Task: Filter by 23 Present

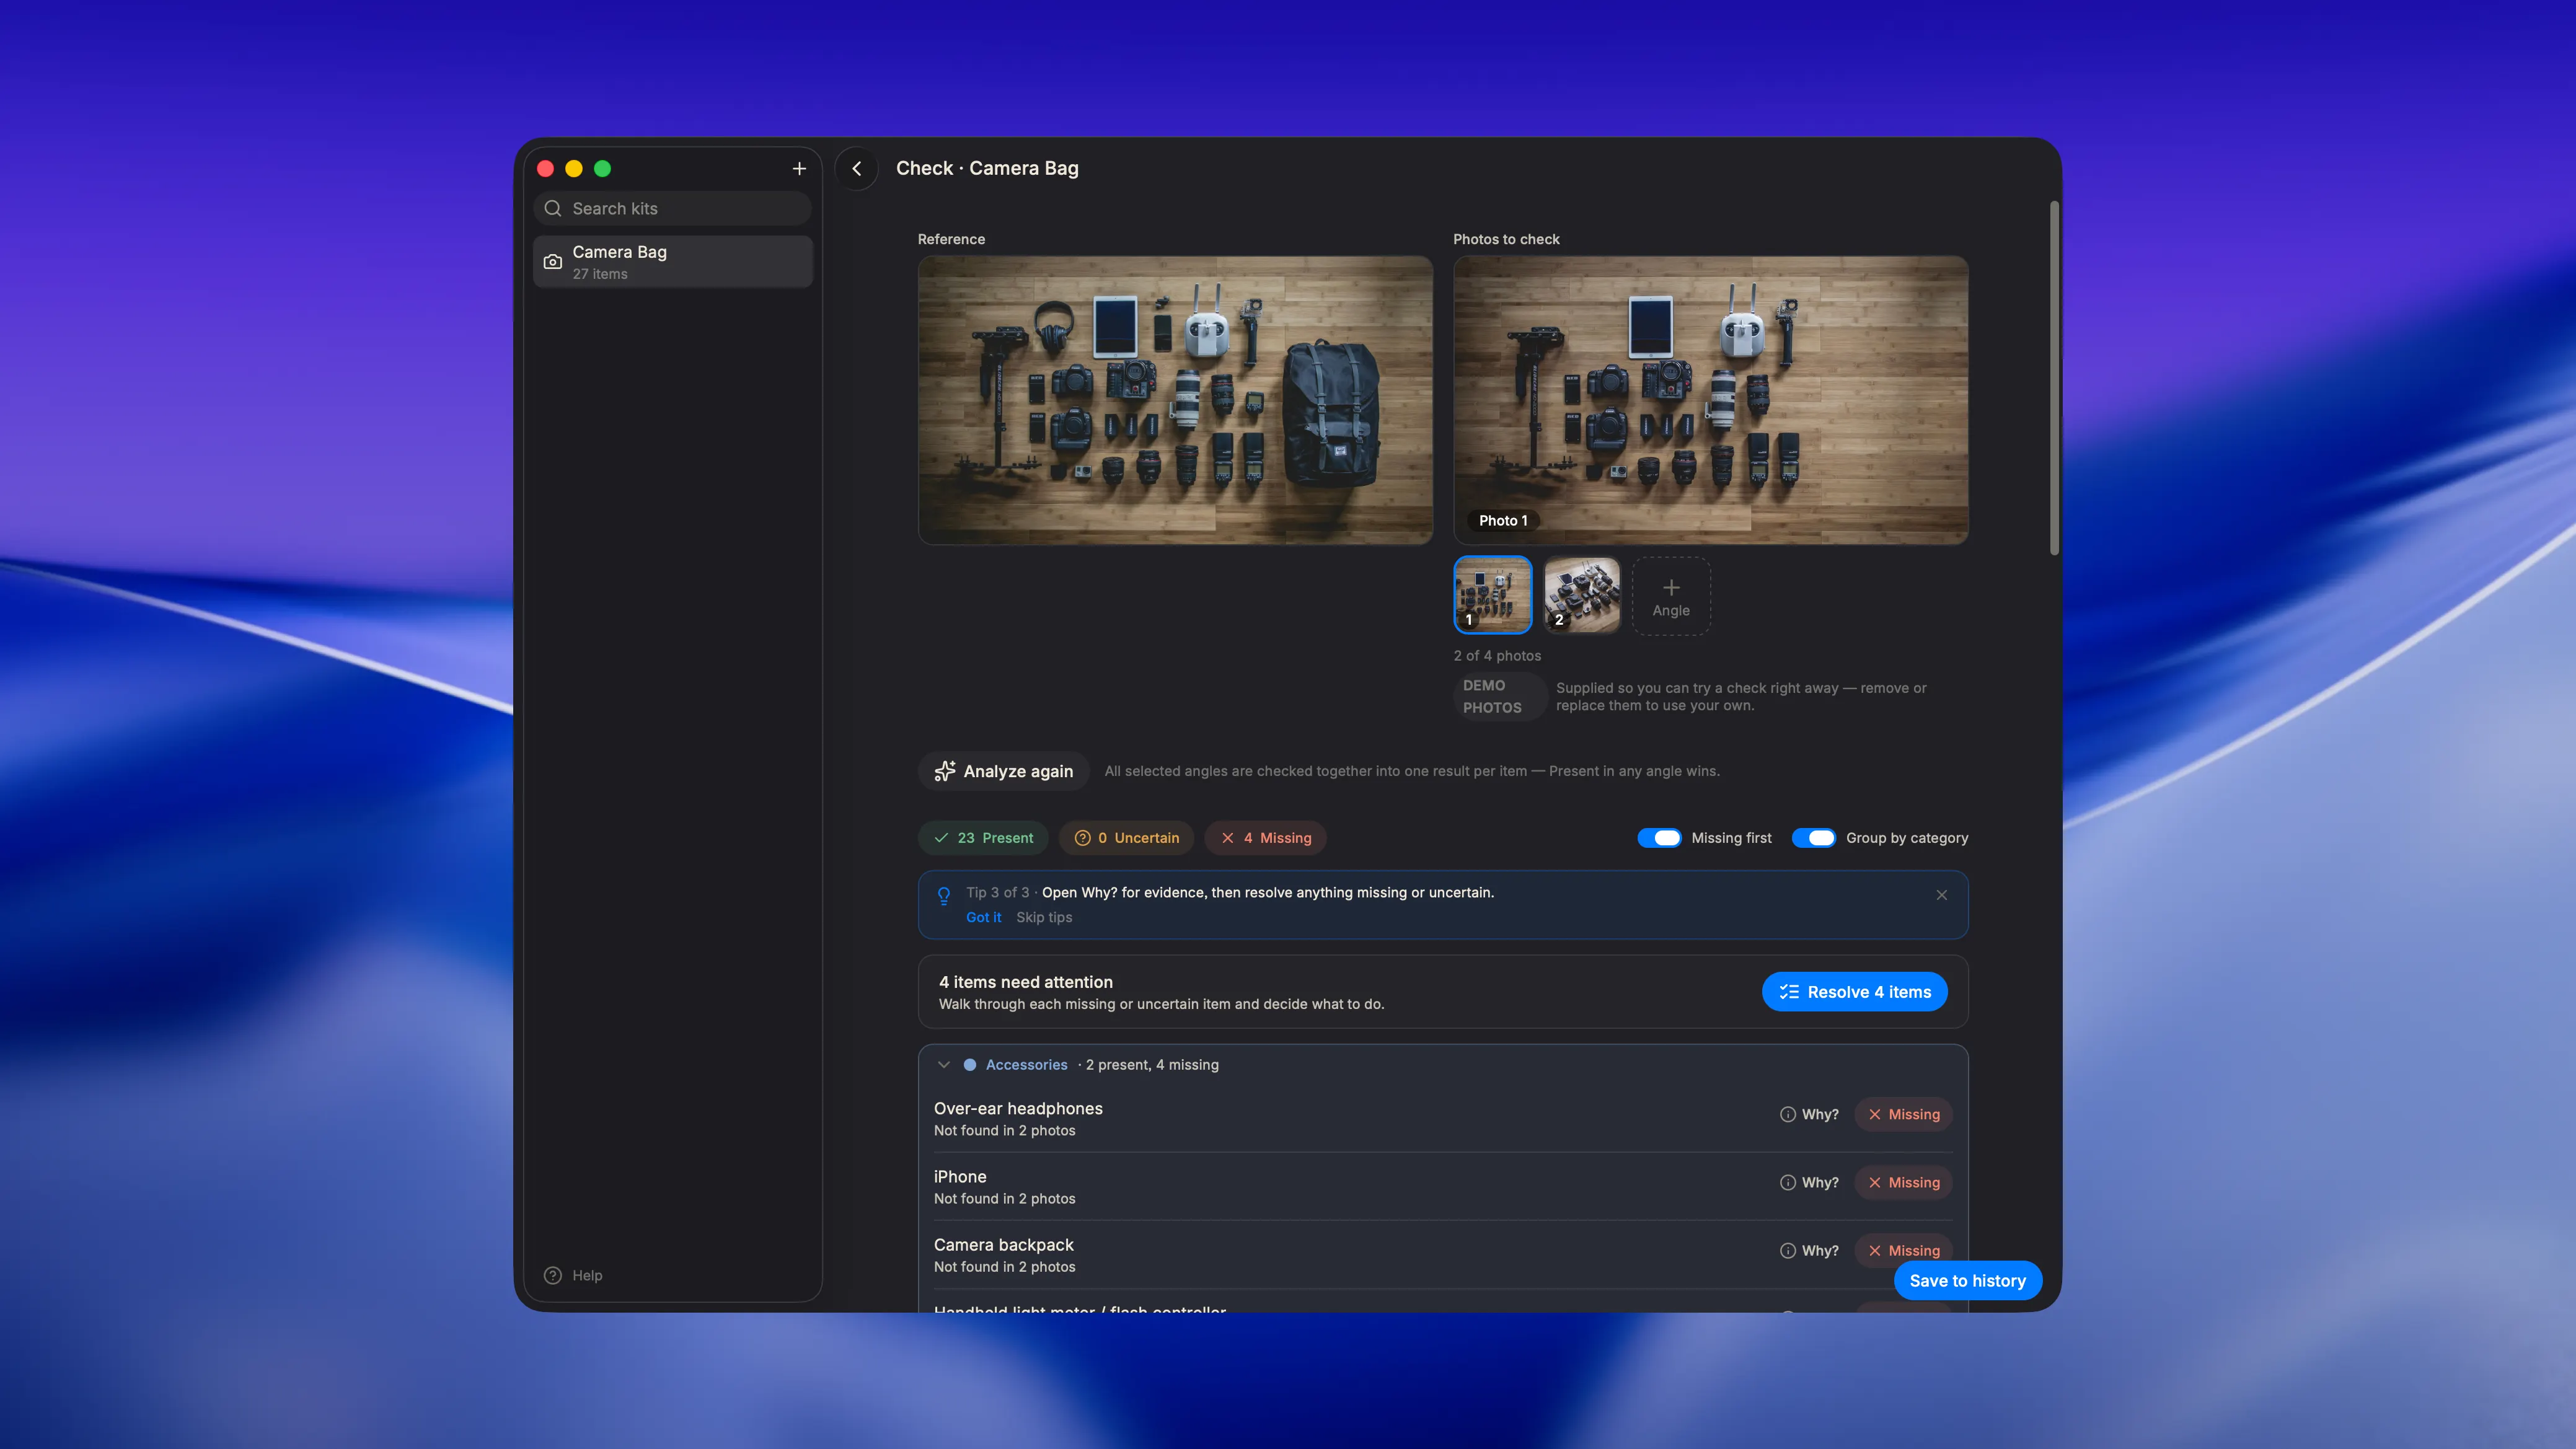Action: 983,838
